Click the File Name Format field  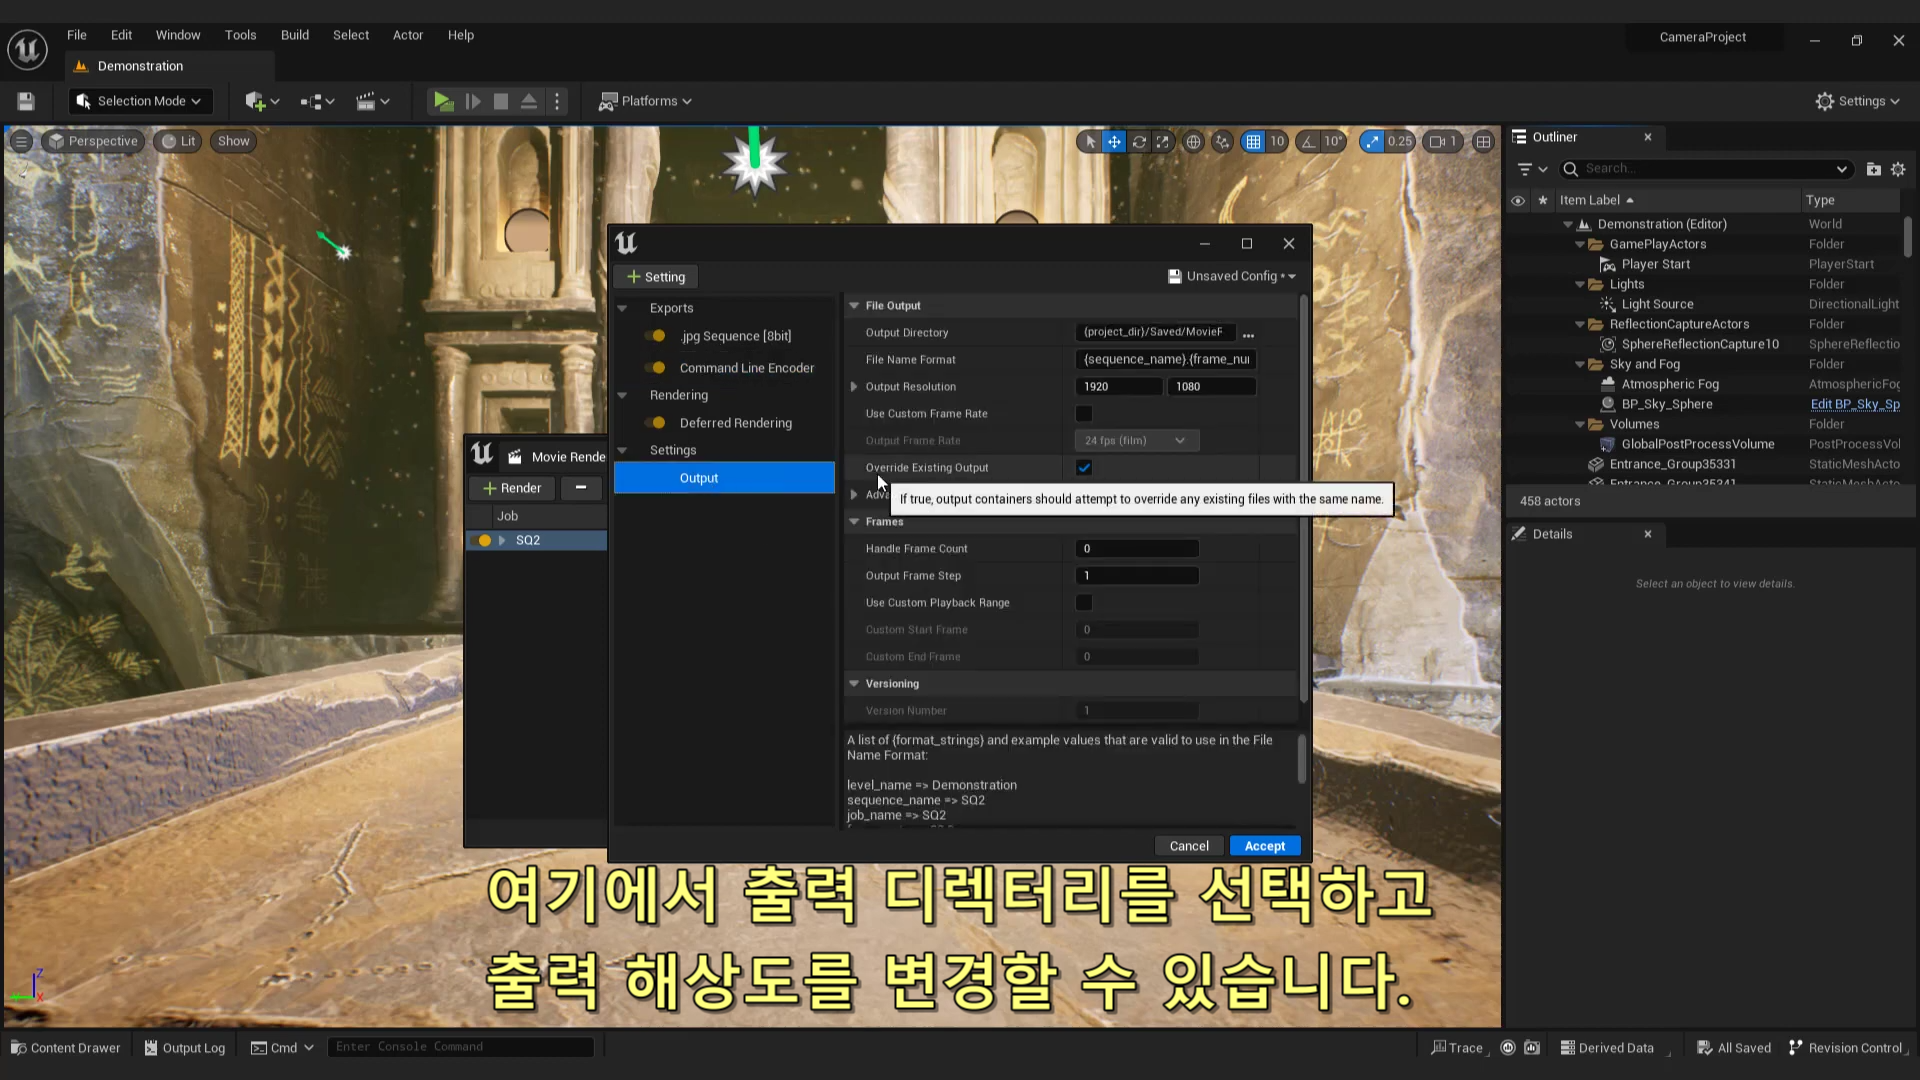pyautogui.click(x=1166, y=360)
